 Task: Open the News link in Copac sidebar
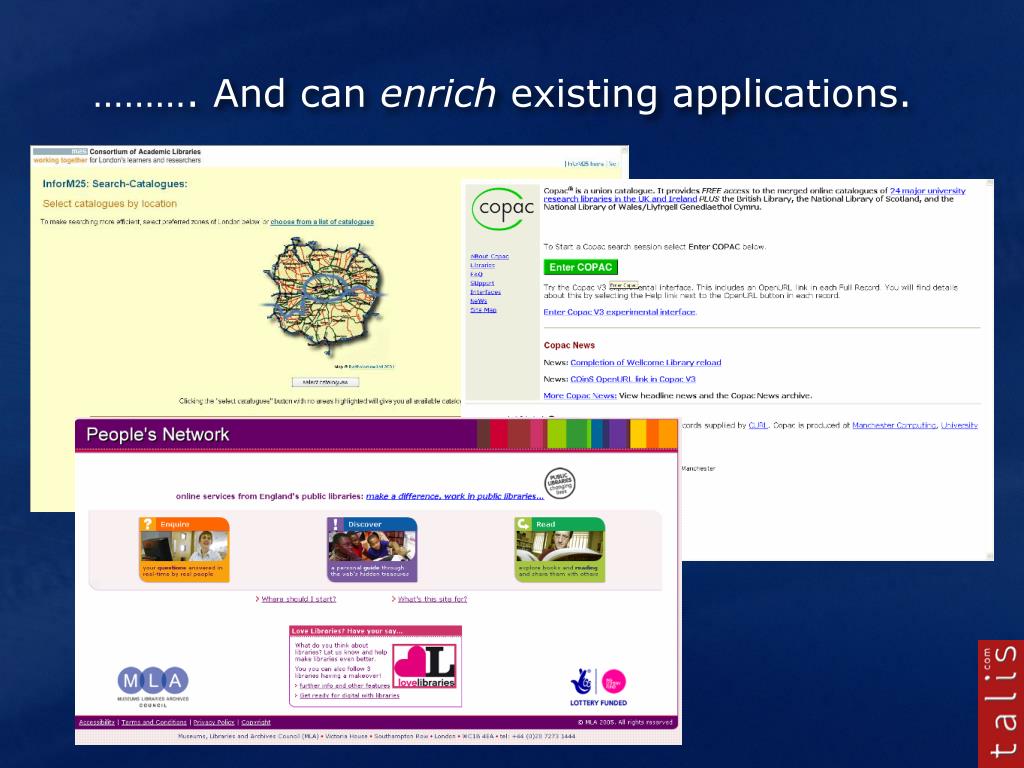pos(479,301)
